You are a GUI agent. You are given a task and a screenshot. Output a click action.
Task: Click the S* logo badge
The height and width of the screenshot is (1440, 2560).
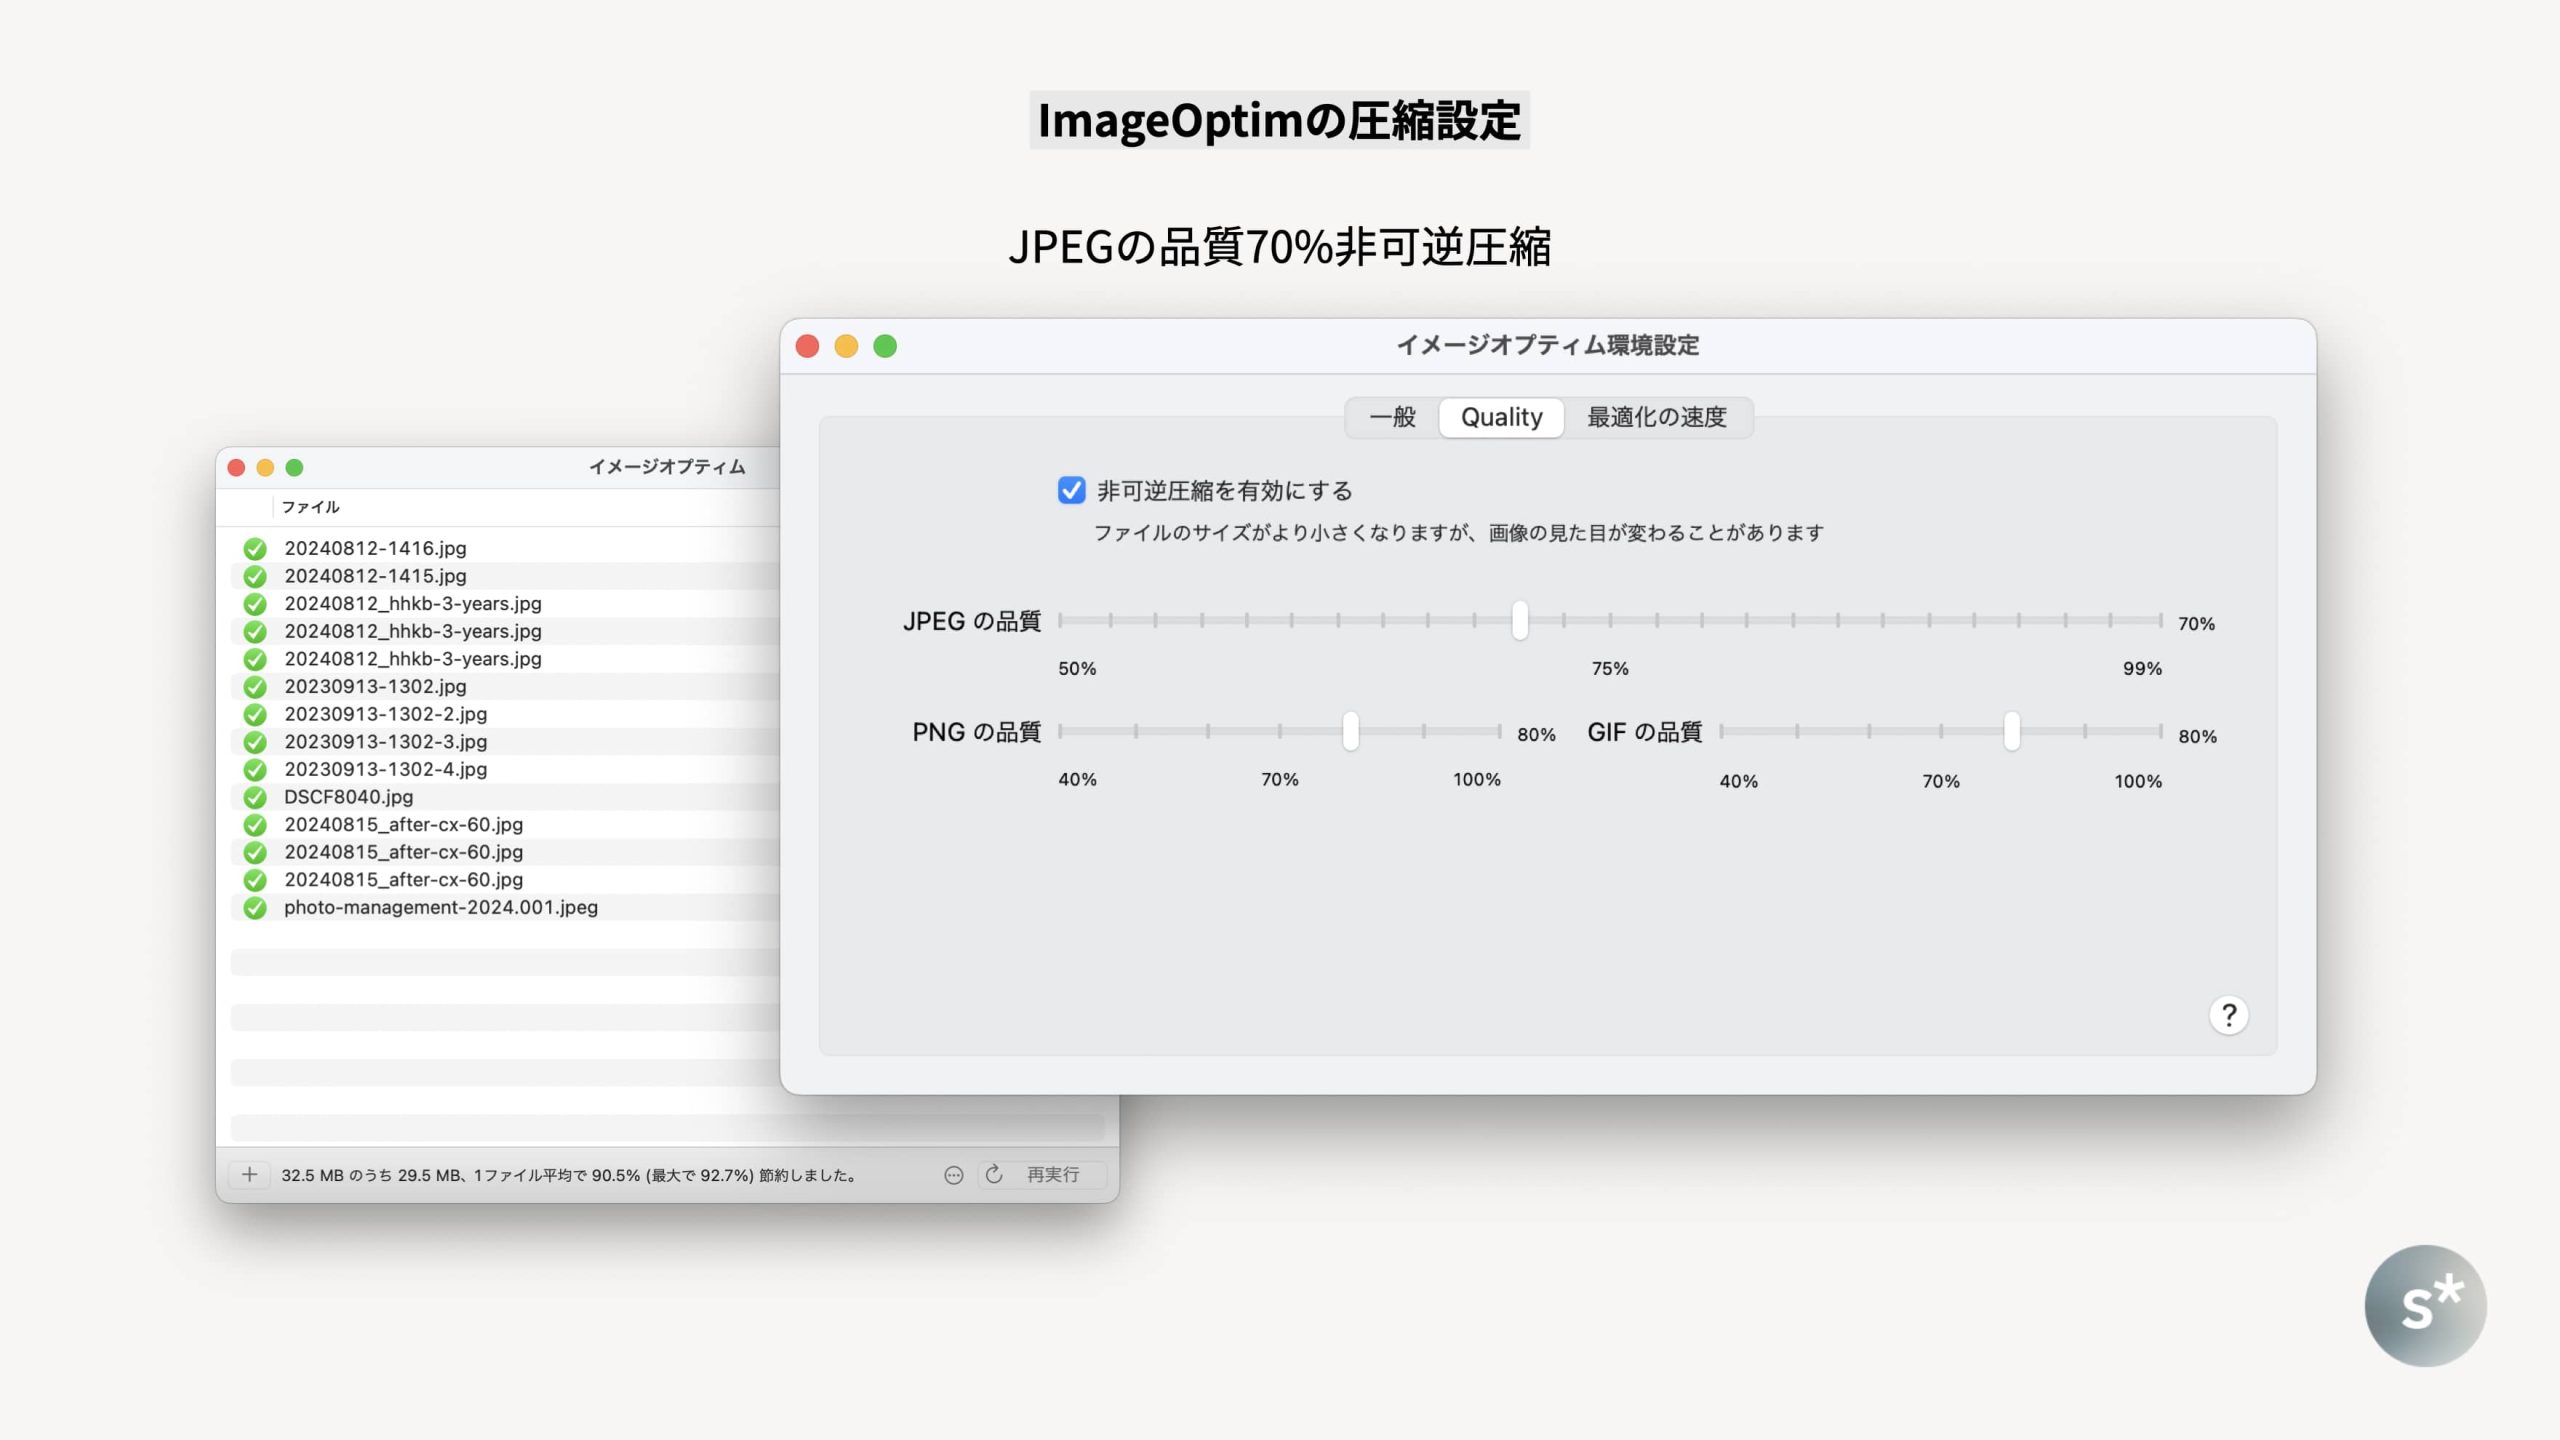pos(2424,1305)
